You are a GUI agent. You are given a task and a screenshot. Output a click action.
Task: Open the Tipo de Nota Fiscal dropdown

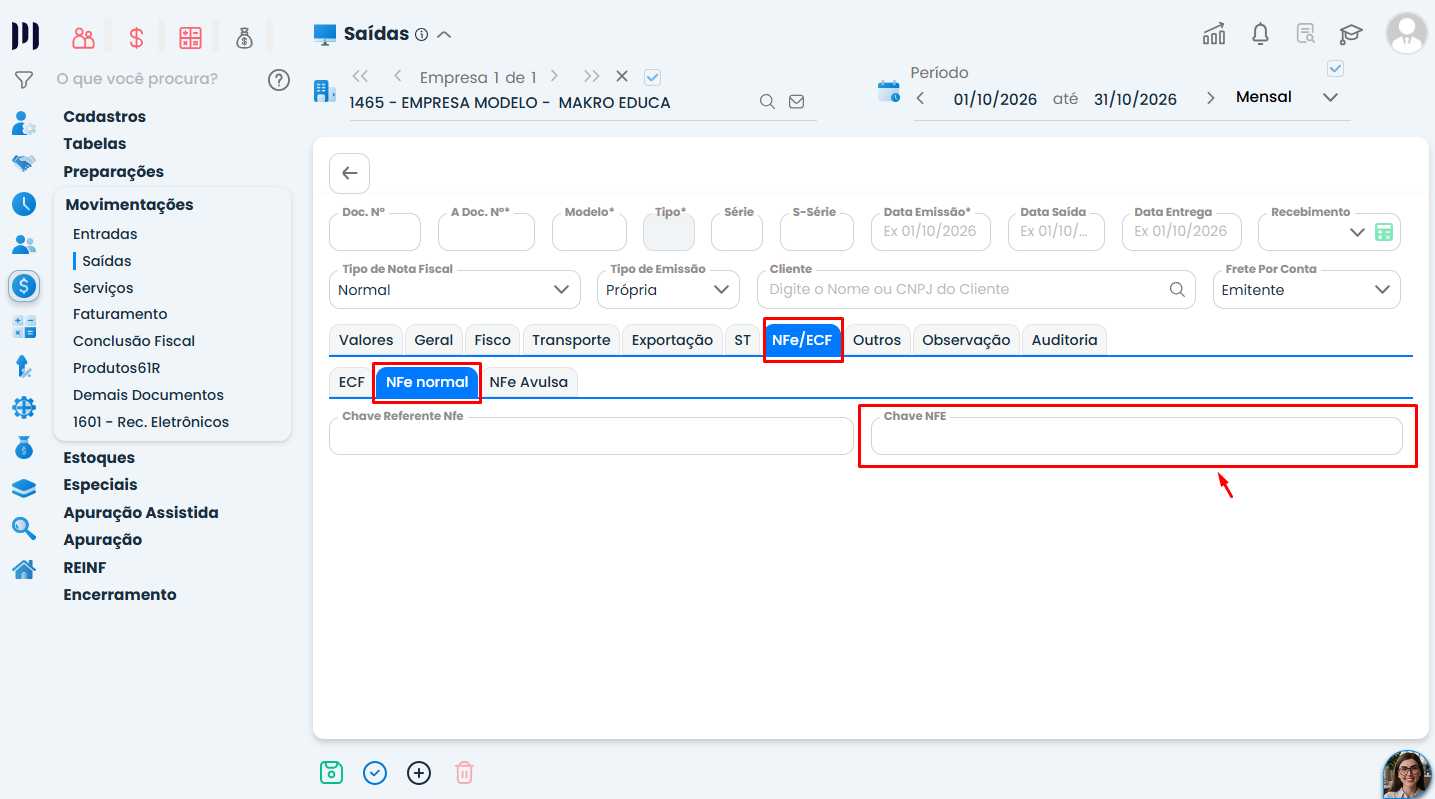coord(455,290)
